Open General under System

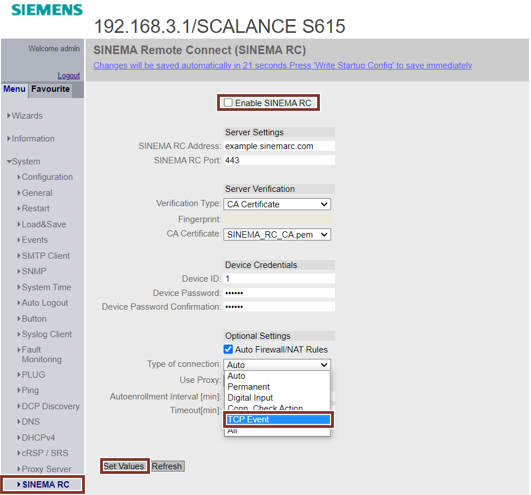[35, 193]
